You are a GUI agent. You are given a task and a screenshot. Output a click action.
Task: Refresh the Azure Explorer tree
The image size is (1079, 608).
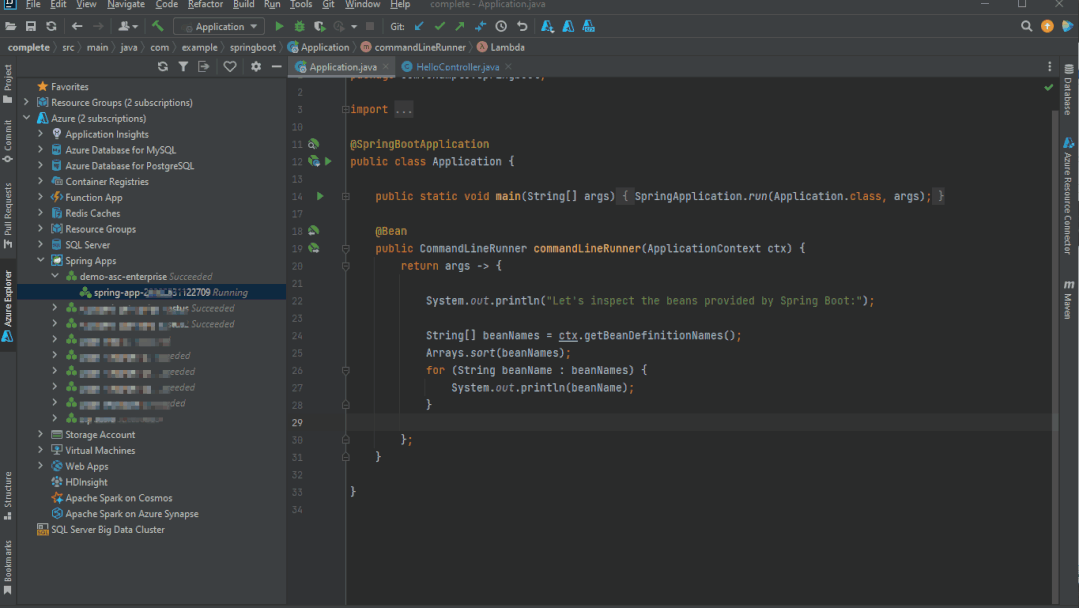coord(162,66)
